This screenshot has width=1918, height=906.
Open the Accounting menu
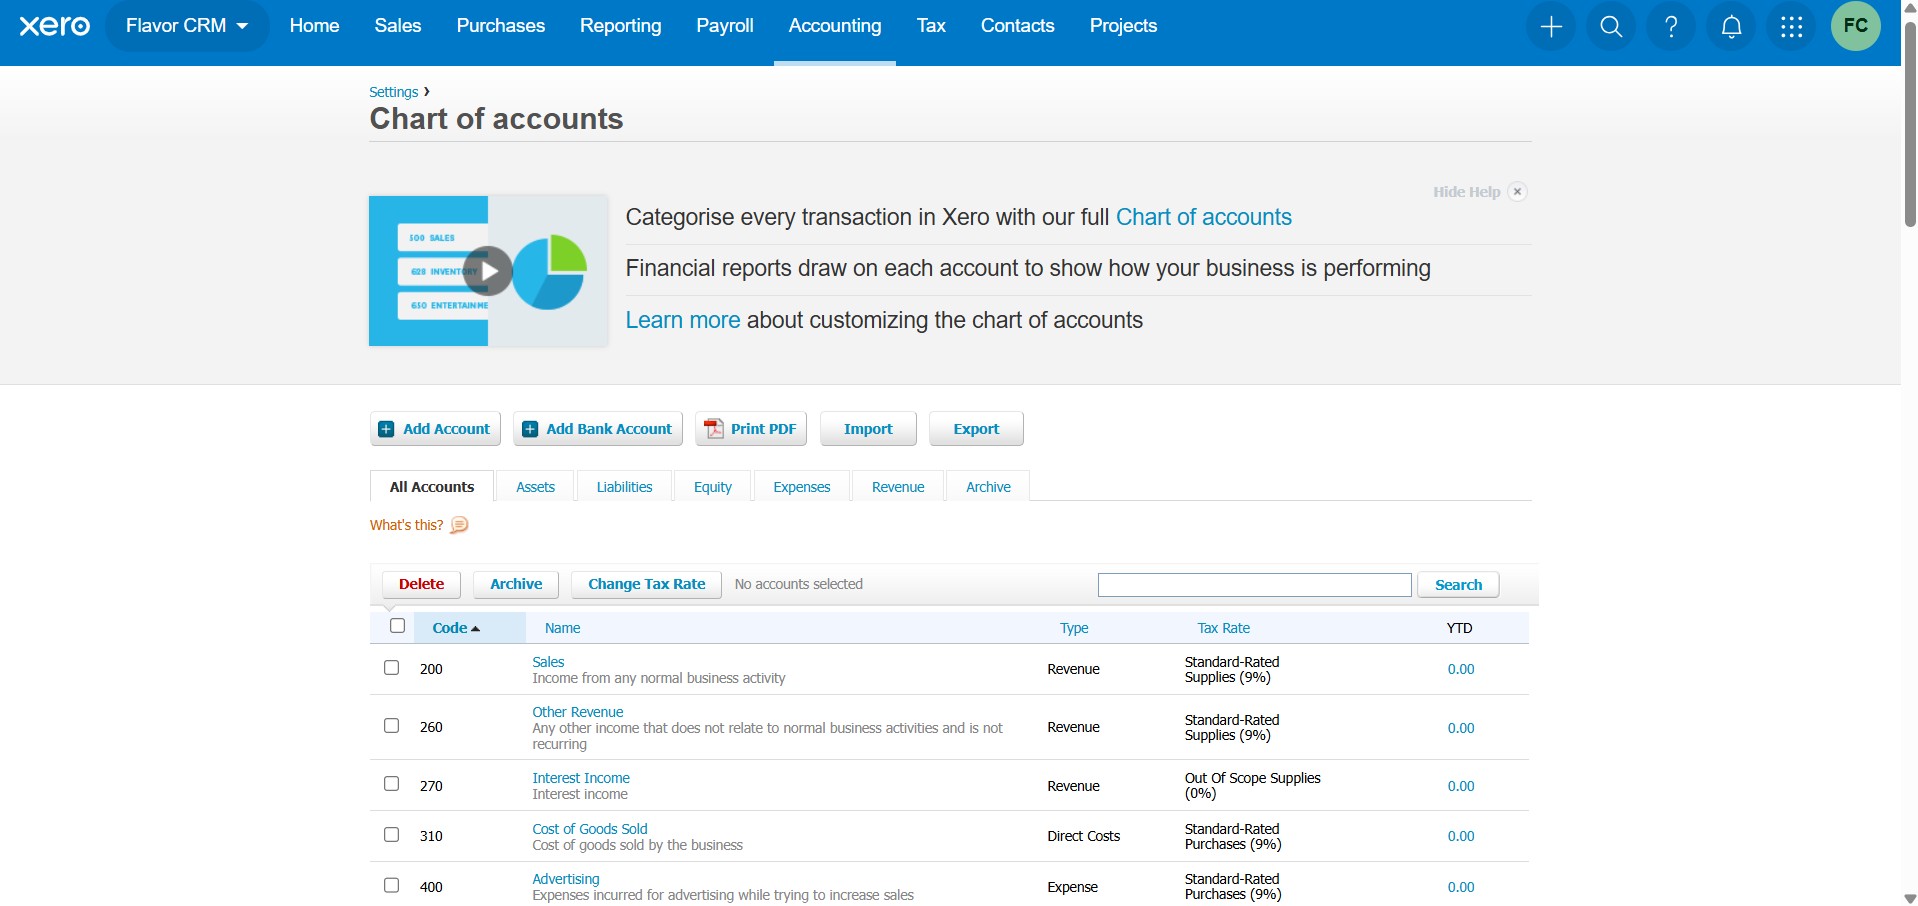[834, 26]
